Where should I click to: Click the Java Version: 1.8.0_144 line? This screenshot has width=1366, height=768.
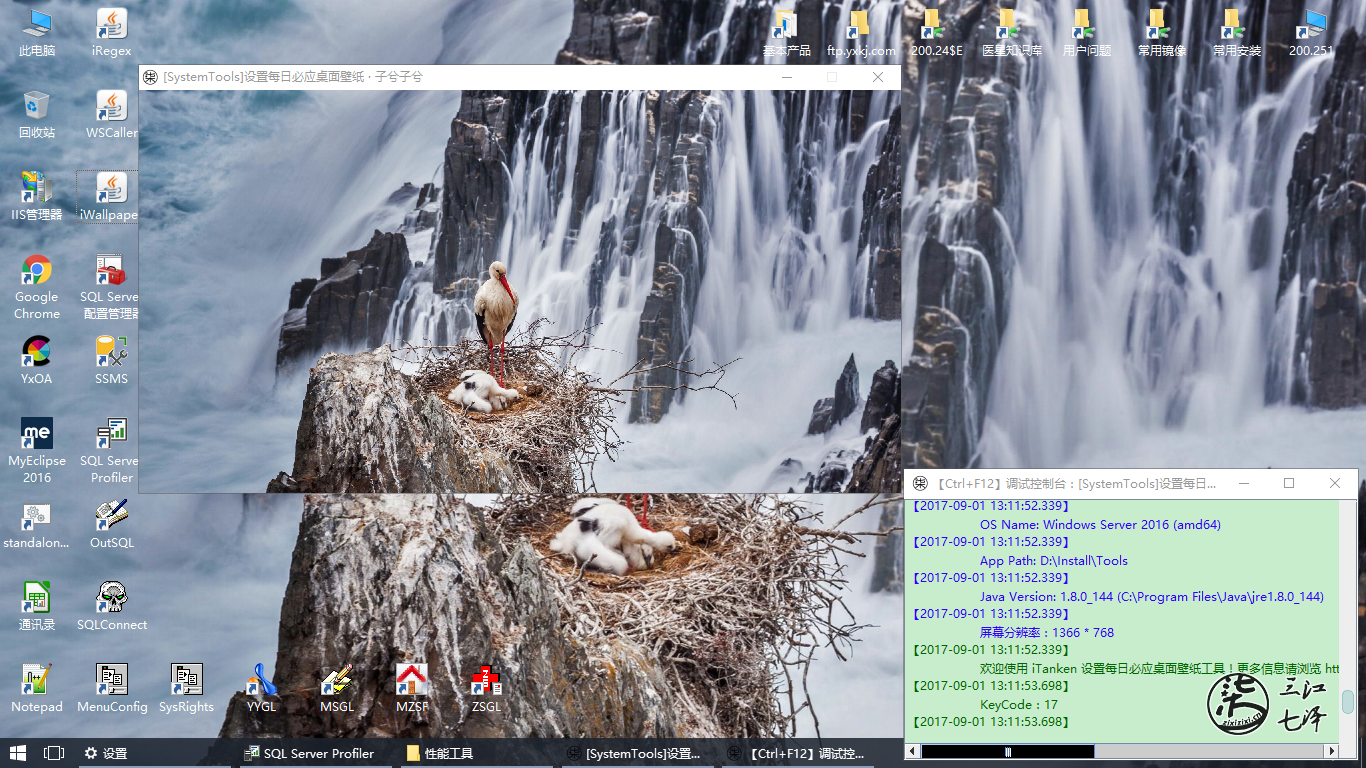[x=1152, y=596]
